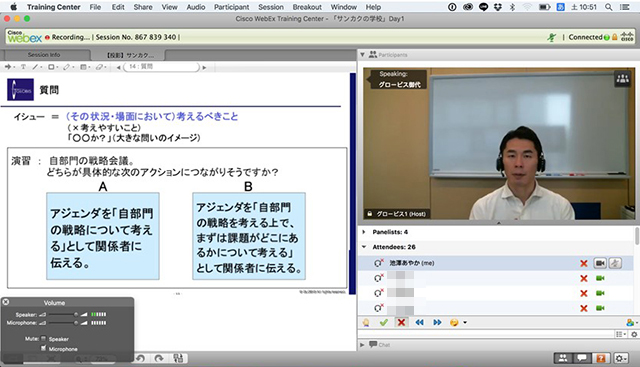This screenshot has width=640, height=367.
Task: Send red X No feedback
Action: 401,323
